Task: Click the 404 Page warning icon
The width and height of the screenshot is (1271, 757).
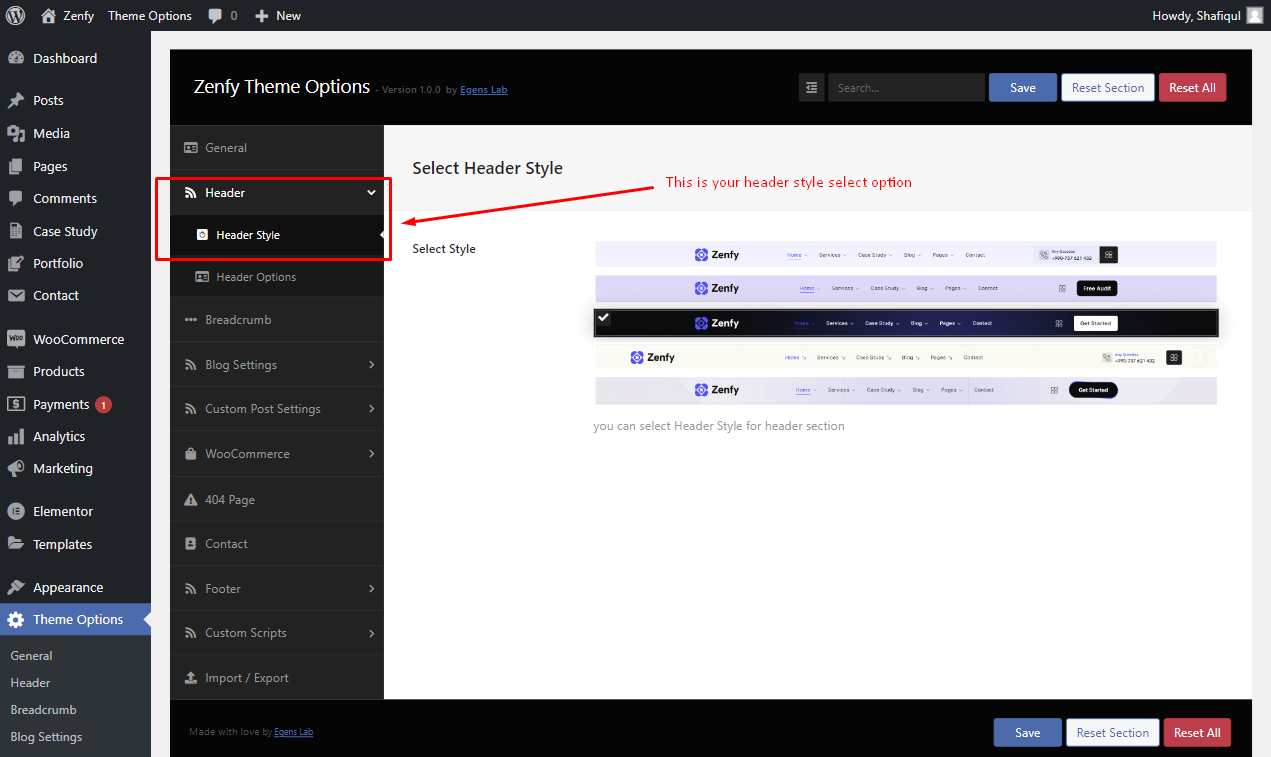Action: coord(191,499)
